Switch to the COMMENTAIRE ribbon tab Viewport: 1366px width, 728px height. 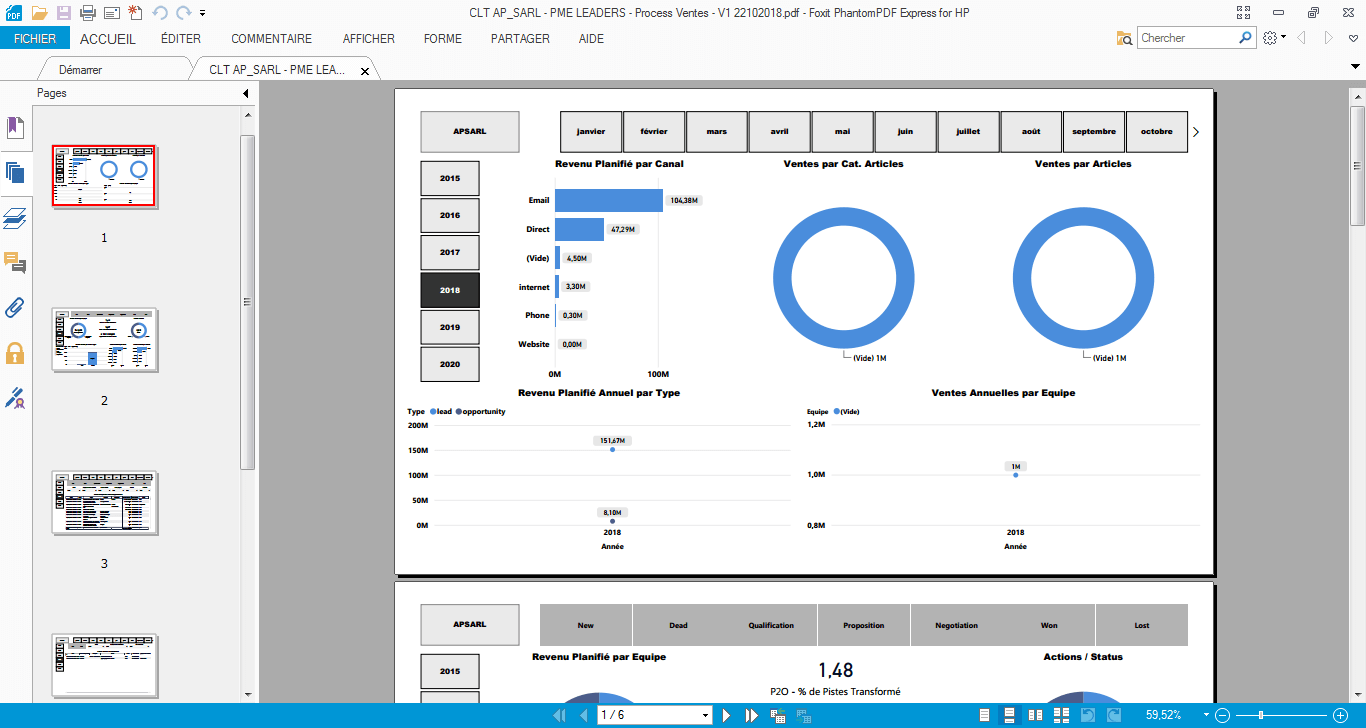[x=271, y=38]
